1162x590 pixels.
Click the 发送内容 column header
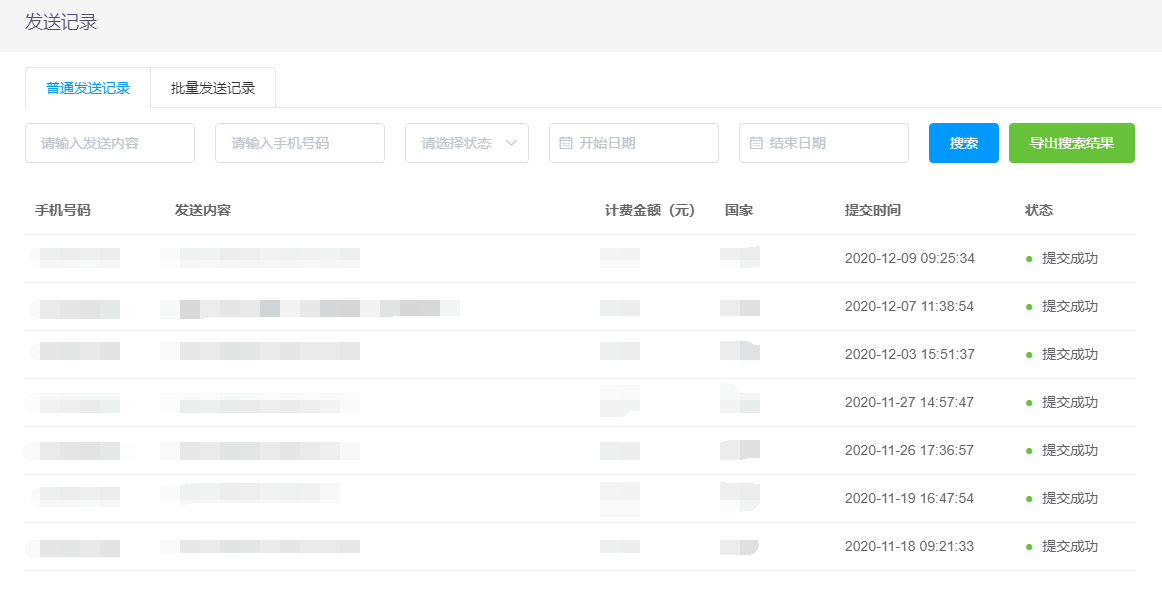[x=203, y=210]
